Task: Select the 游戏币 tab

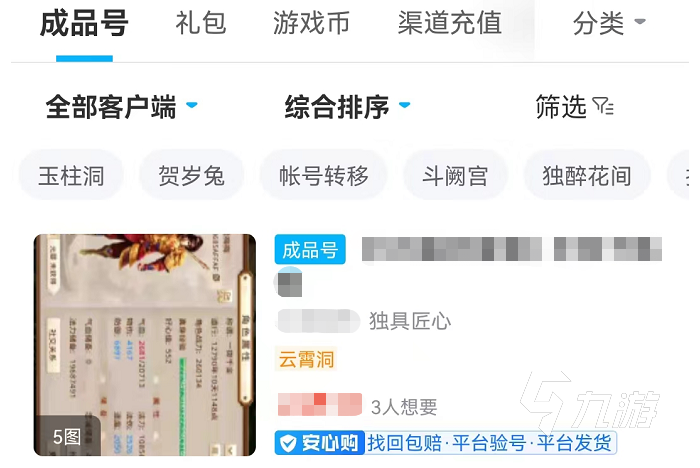Action: [x=311, y=23]
